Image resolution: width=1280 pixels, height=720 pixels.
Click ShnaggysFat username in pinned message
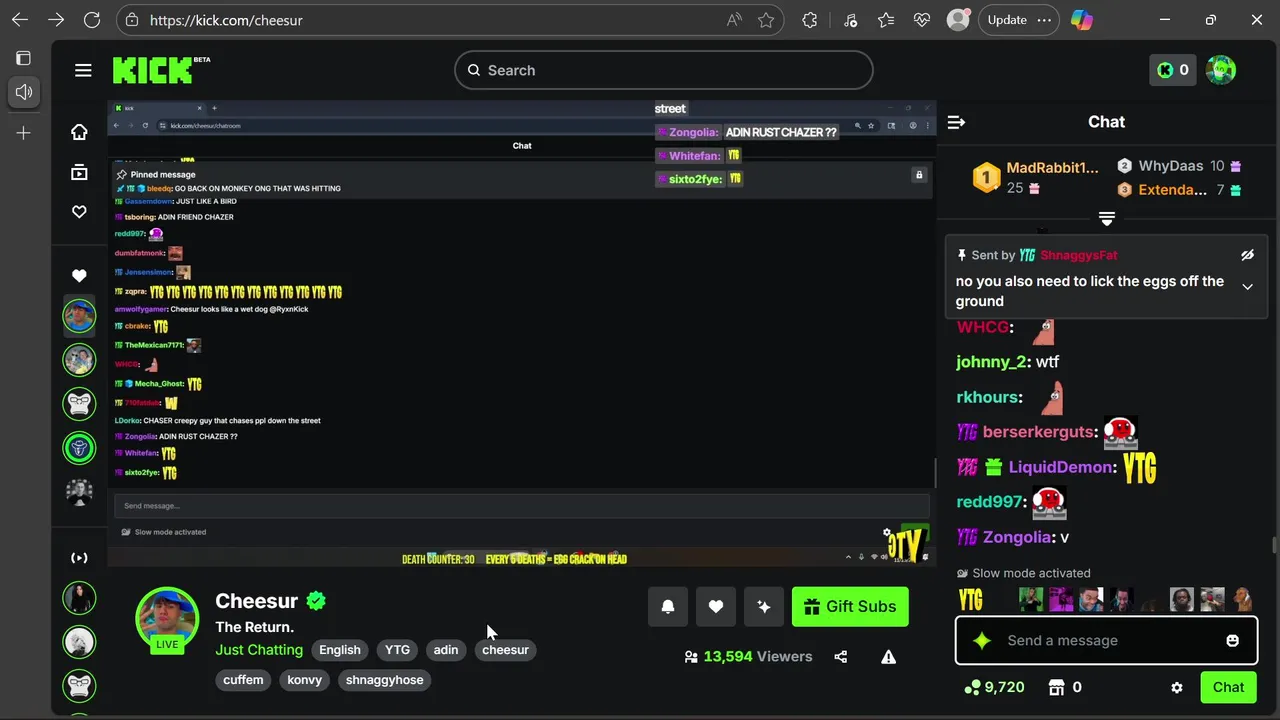pos(1078,255)
